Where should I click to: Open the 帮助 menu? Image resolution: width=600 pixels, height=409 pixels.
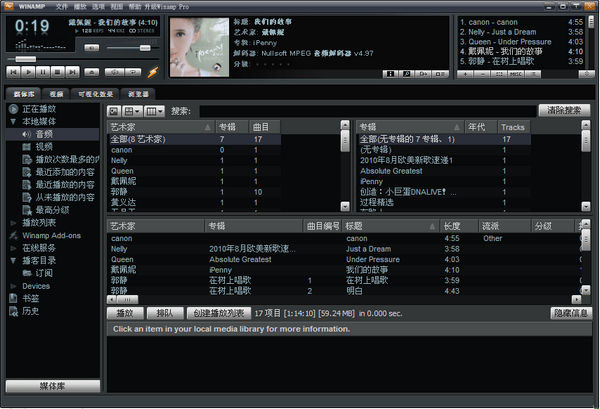(135, 7)
